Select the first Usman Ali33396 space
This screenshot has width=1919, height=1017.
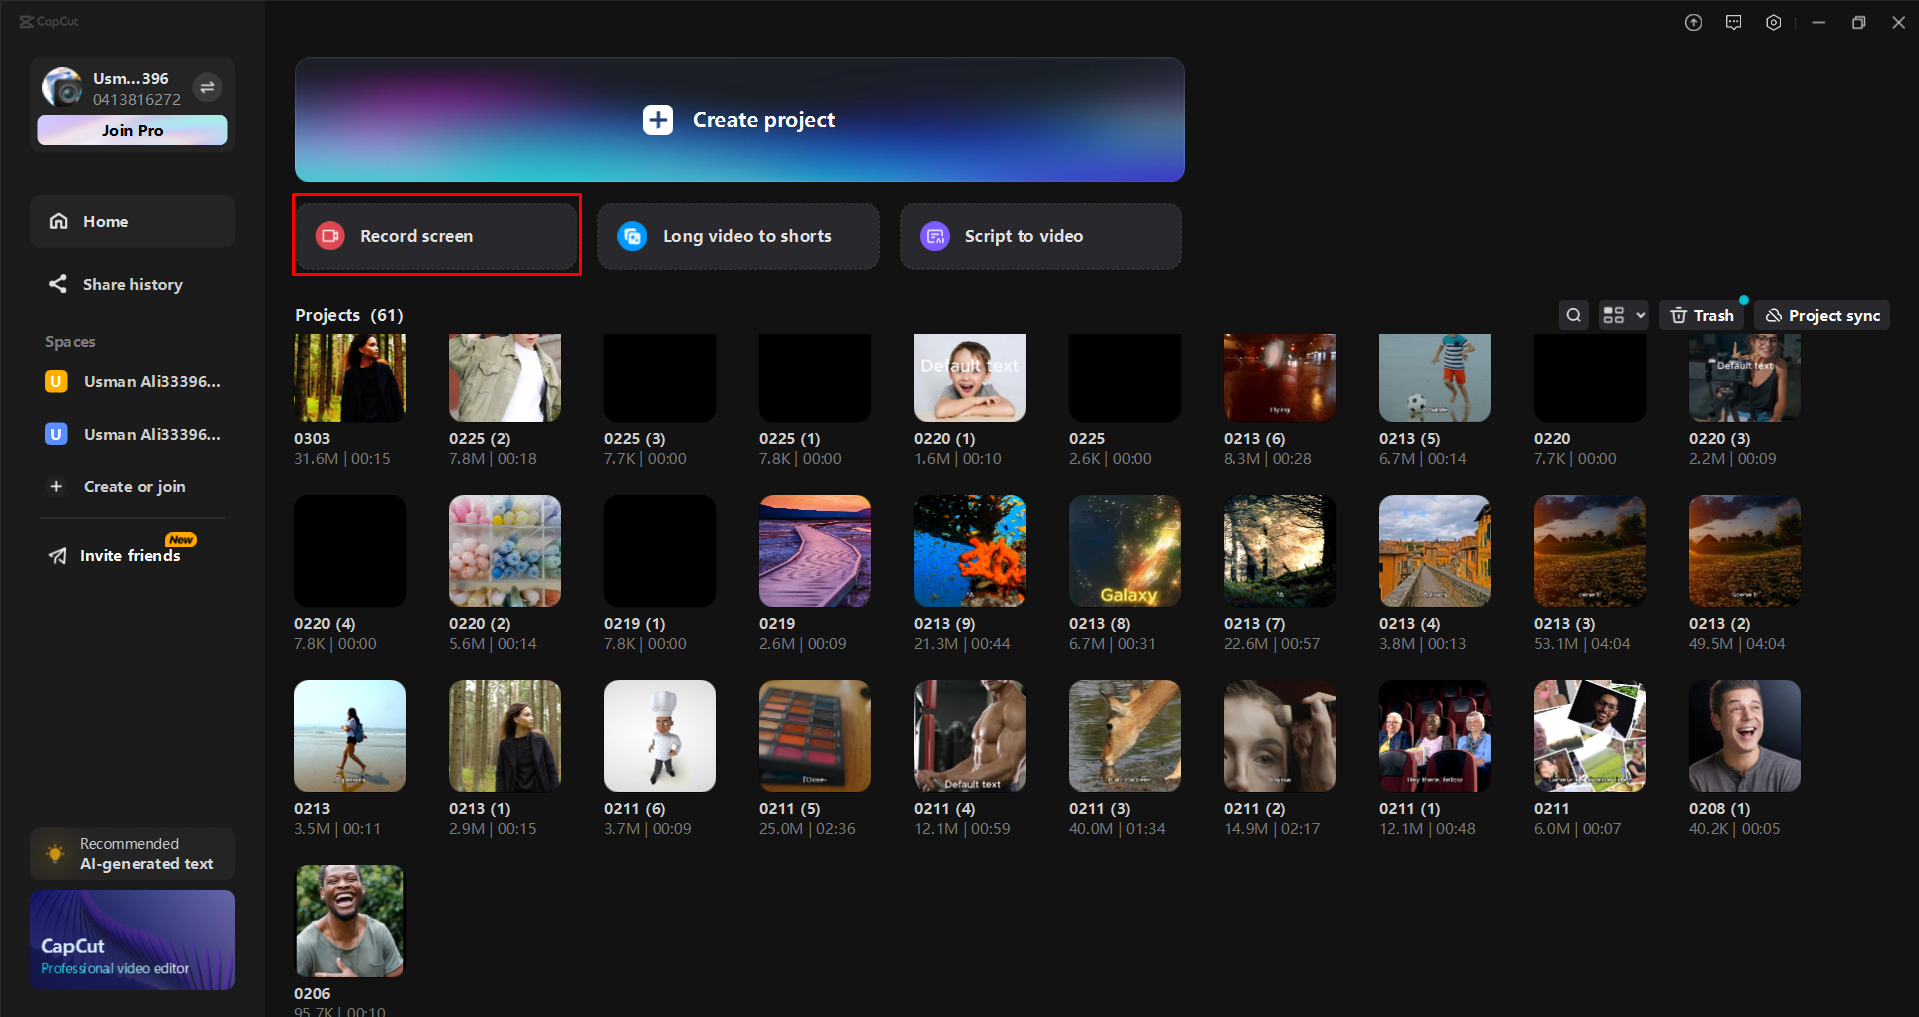[x=132, y=381]
